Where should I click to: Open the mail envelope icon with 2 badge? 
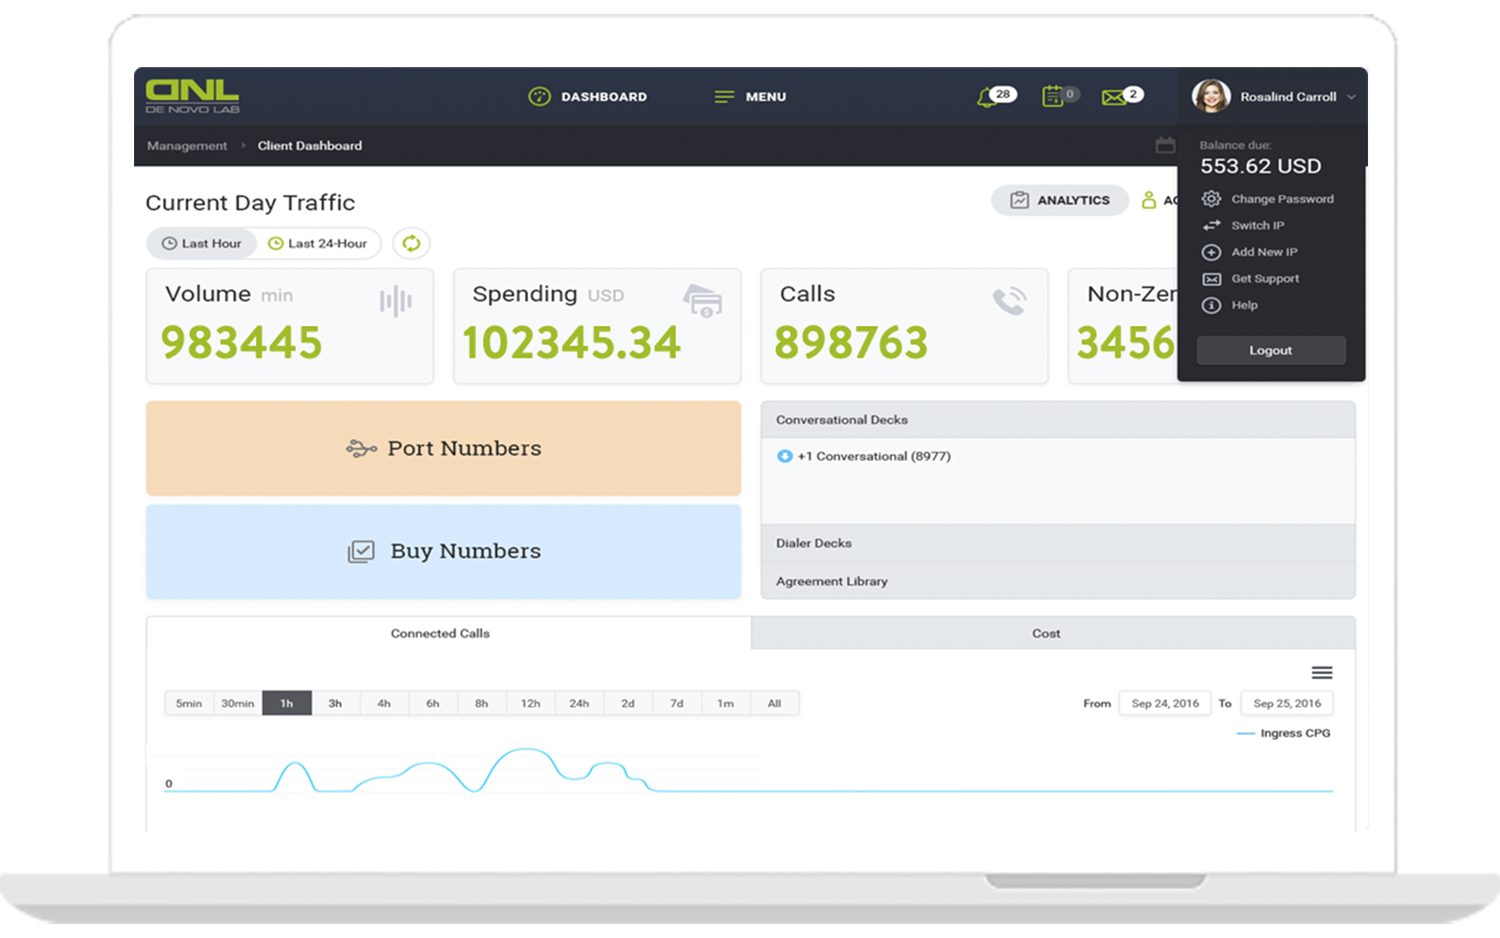1121,96
